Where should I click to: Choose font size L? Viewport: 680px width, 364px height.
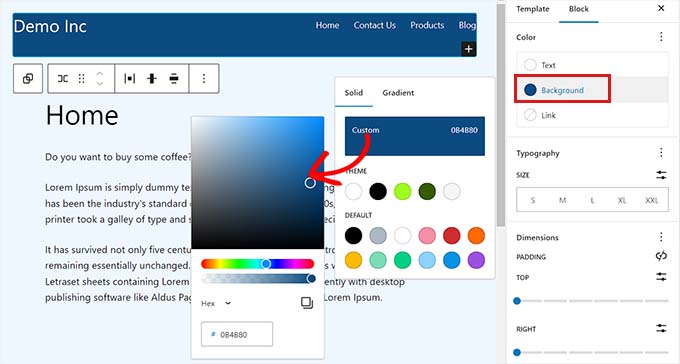point(592,200)
